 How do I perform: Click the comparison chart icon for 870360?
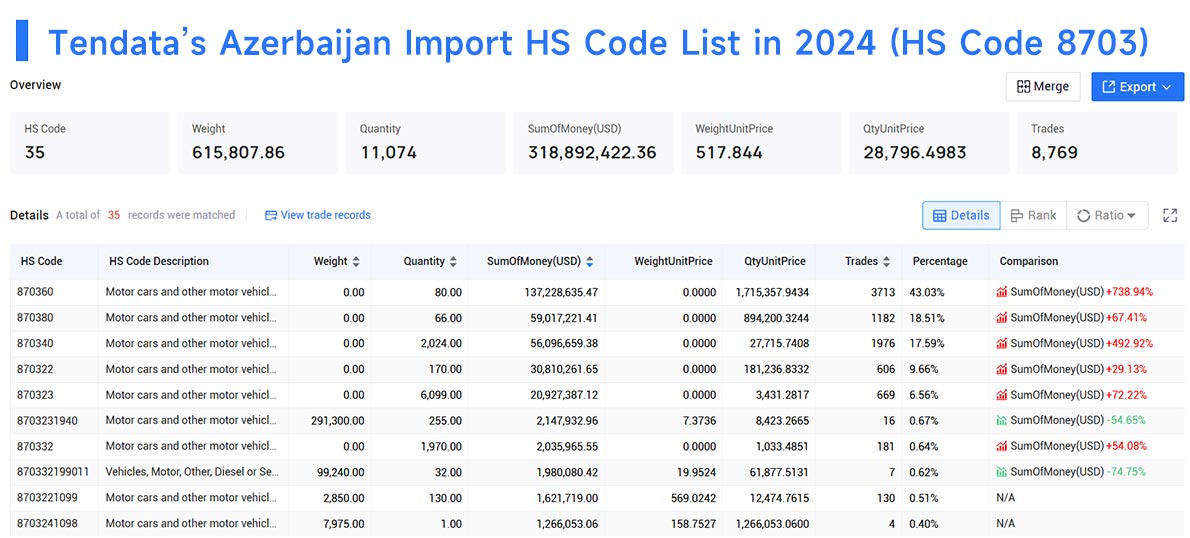coord(1002,292)
